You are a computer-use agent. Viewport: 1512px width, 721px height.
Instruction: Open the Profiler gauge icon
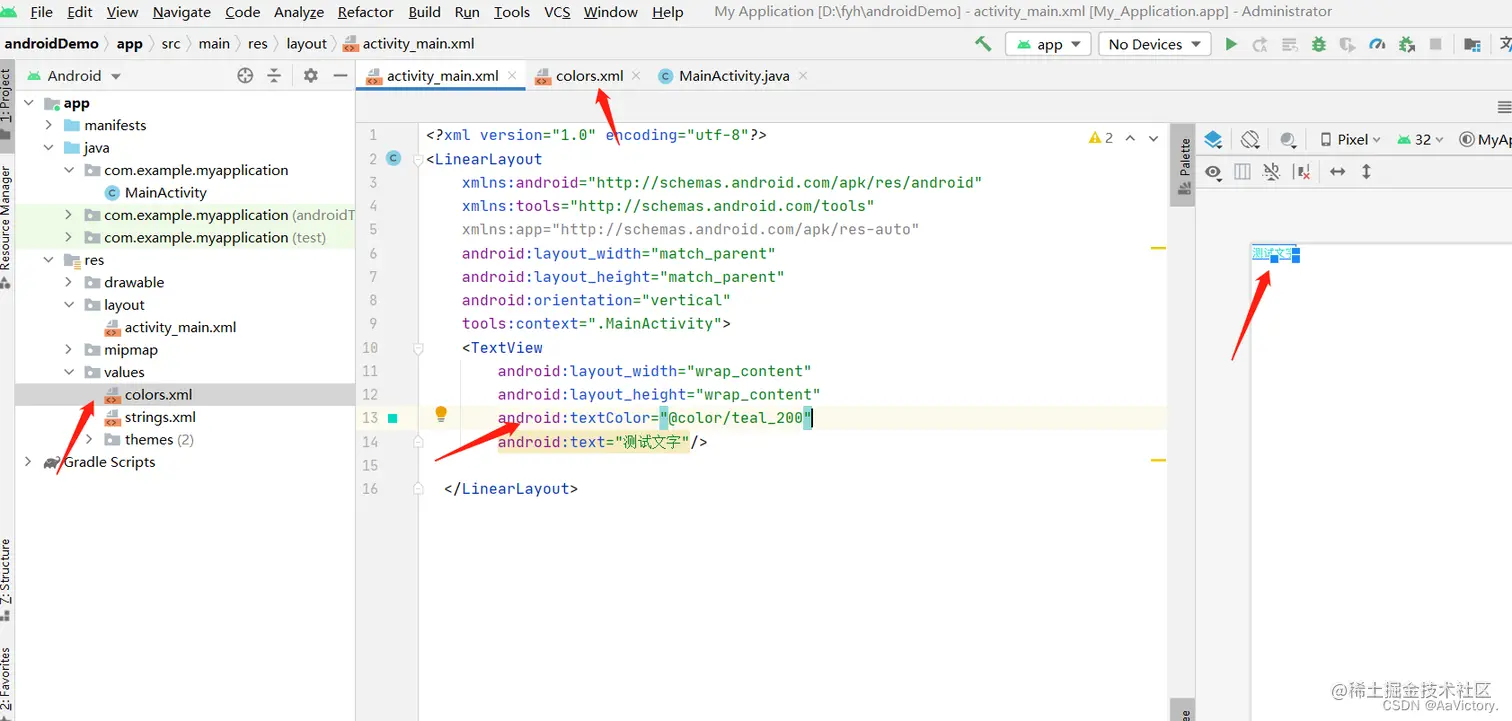pos(1378,44)
